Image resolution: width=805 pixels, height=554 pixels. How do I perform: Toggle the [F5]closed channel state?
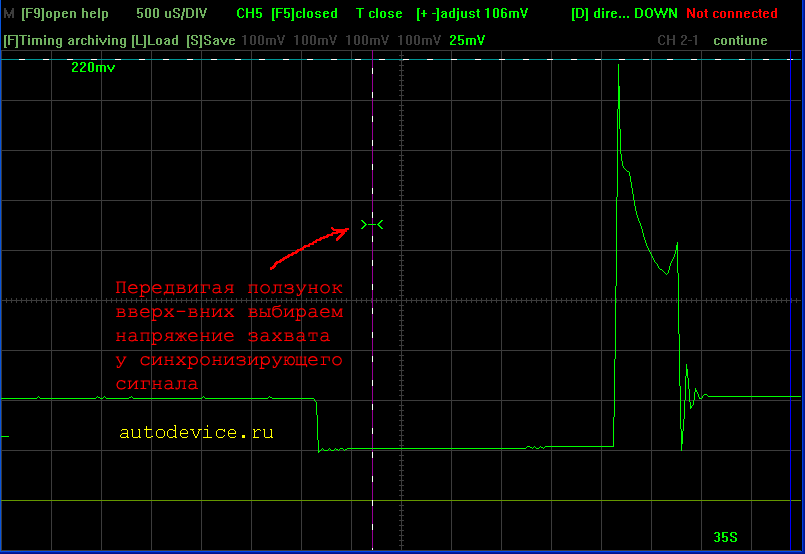pos(304,13)
